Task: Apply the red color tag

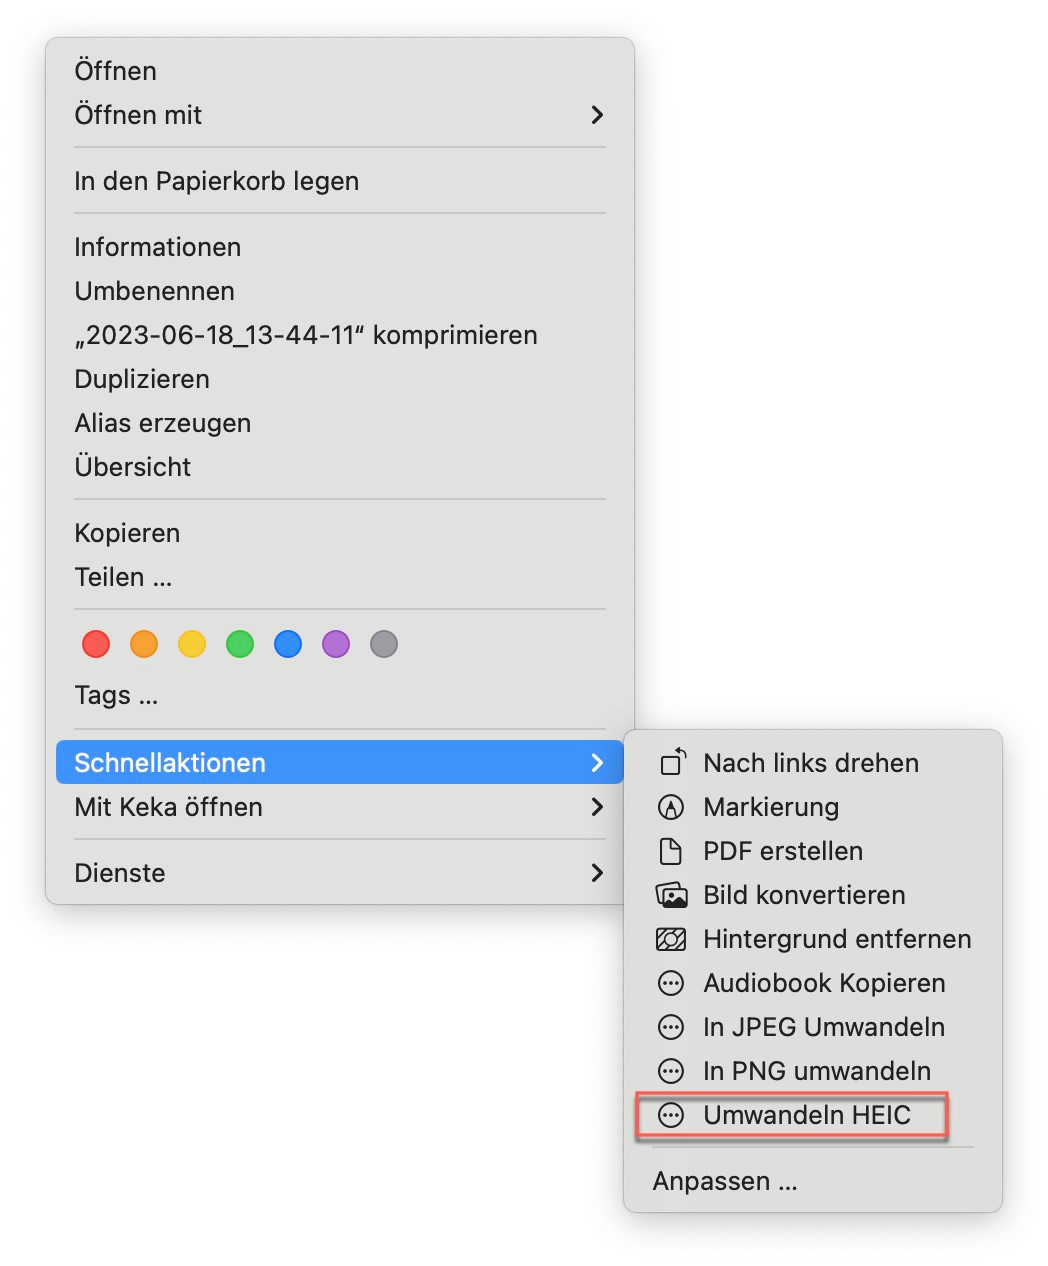Action: (x=96, y=644)
